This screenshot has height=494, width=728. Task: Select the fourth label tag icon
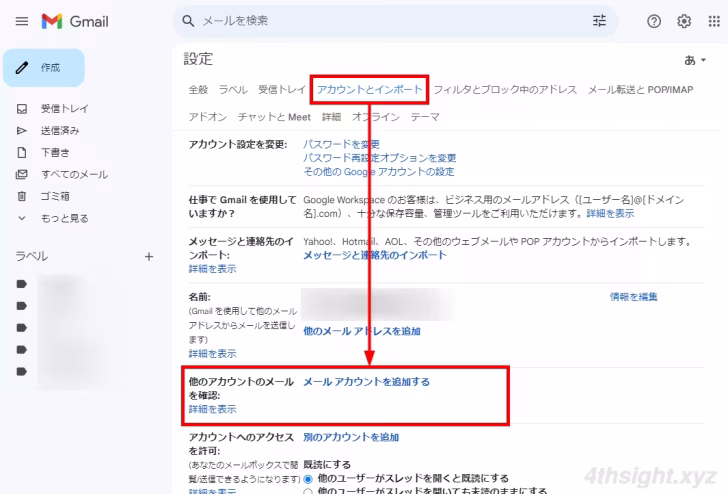(x=22, y=349)
